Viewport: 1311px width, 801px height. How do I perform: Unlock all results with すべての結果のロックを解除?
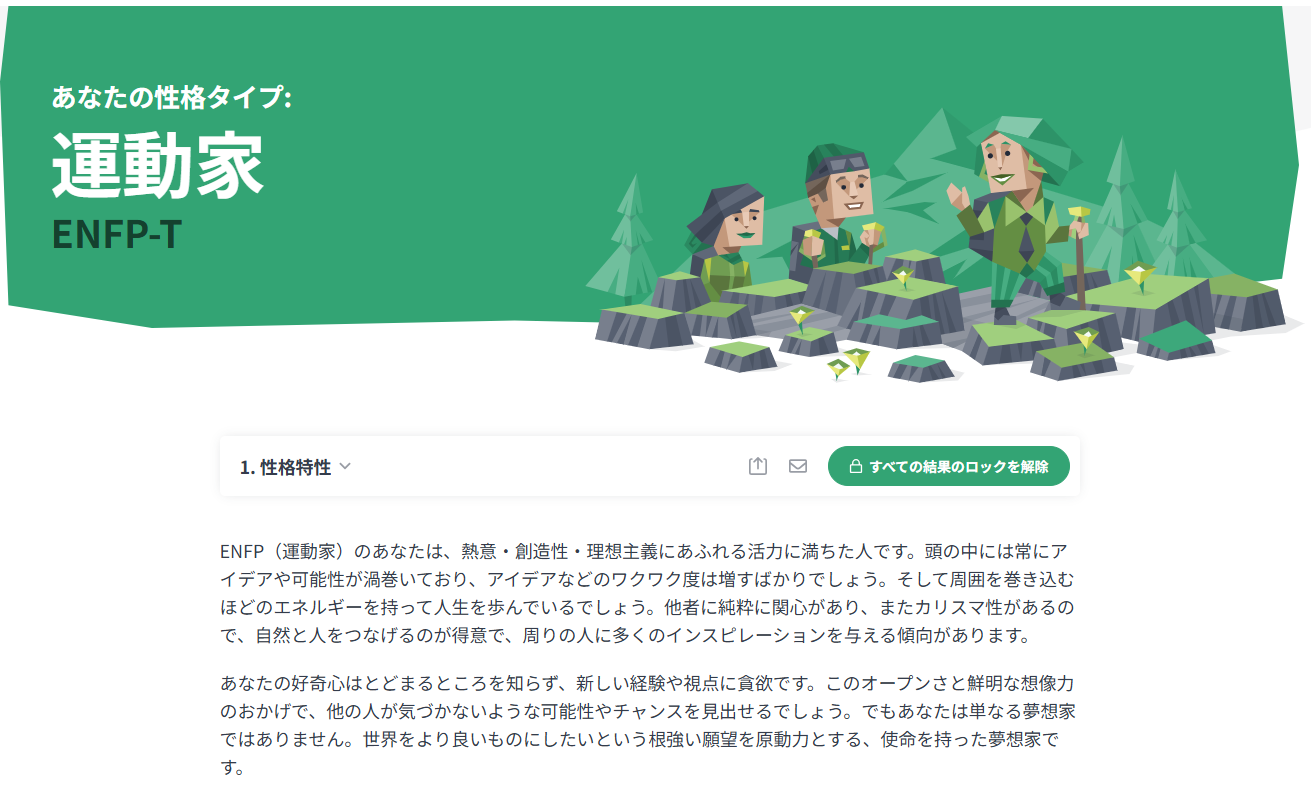click(x=949, y=466)
